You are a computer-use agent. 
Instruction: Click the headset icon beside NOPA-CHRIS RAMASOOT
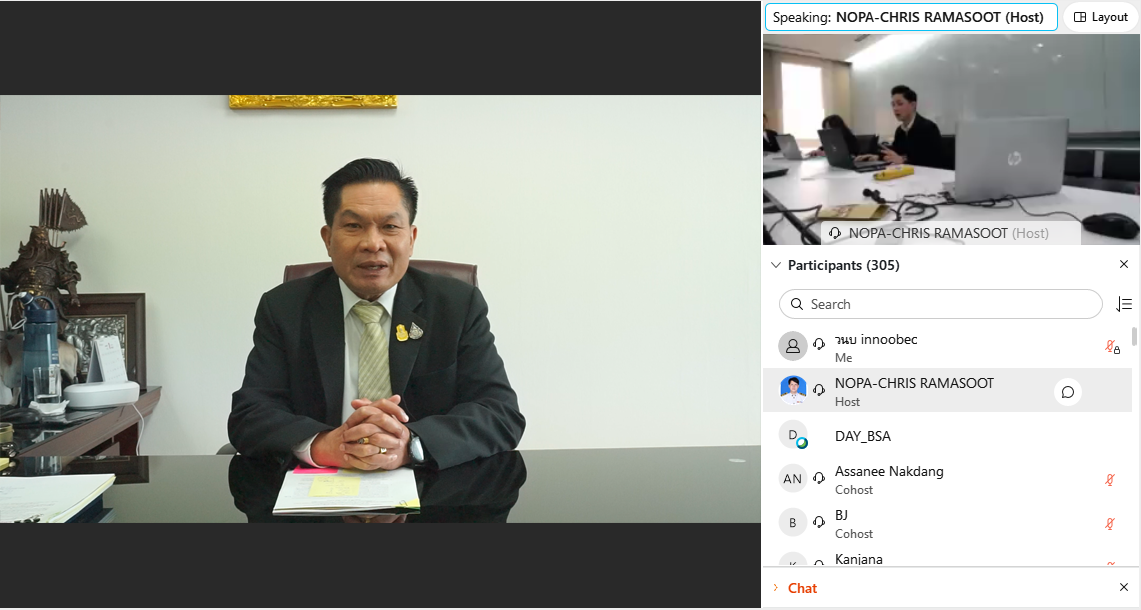(819, 389)
